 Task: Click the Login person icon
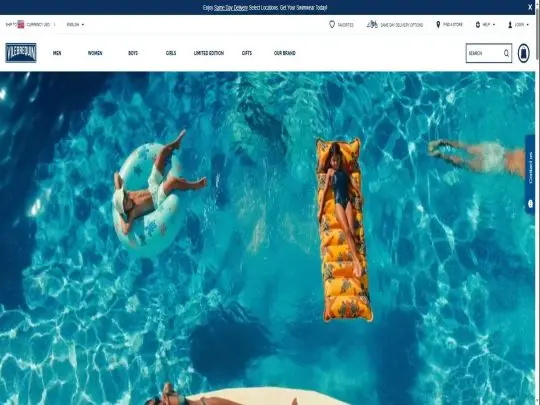point(510,24)
